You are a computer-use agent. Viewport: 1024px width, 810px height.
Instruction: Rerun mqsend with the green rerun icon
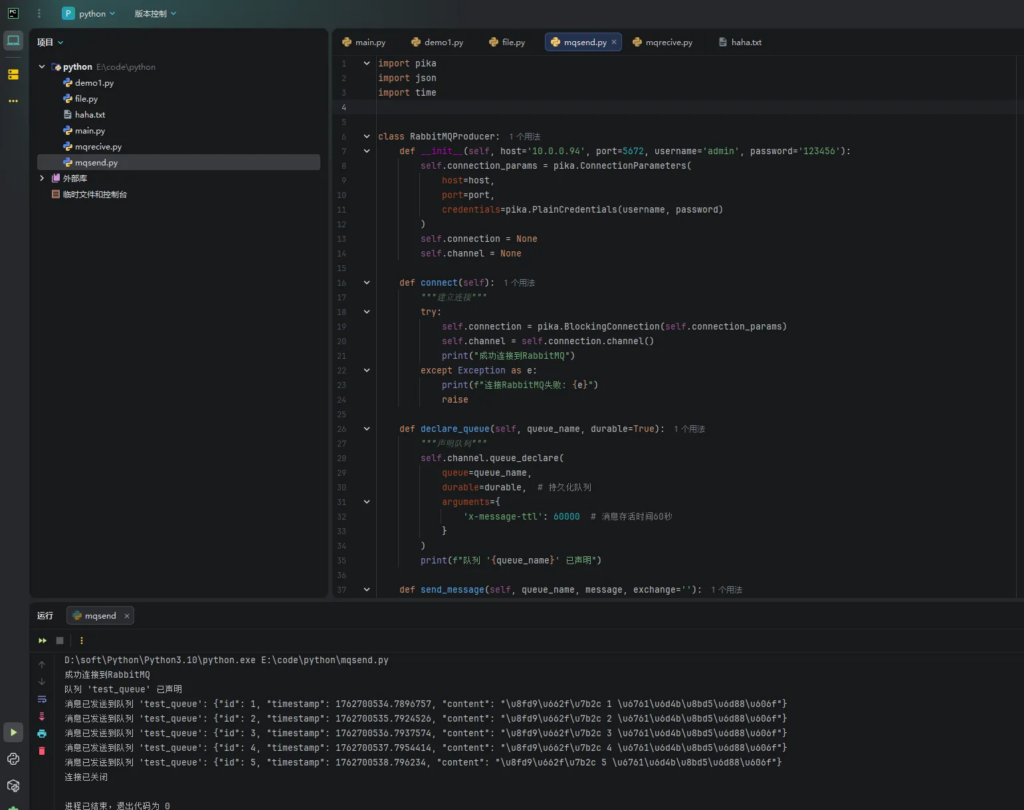click(42, 640)
